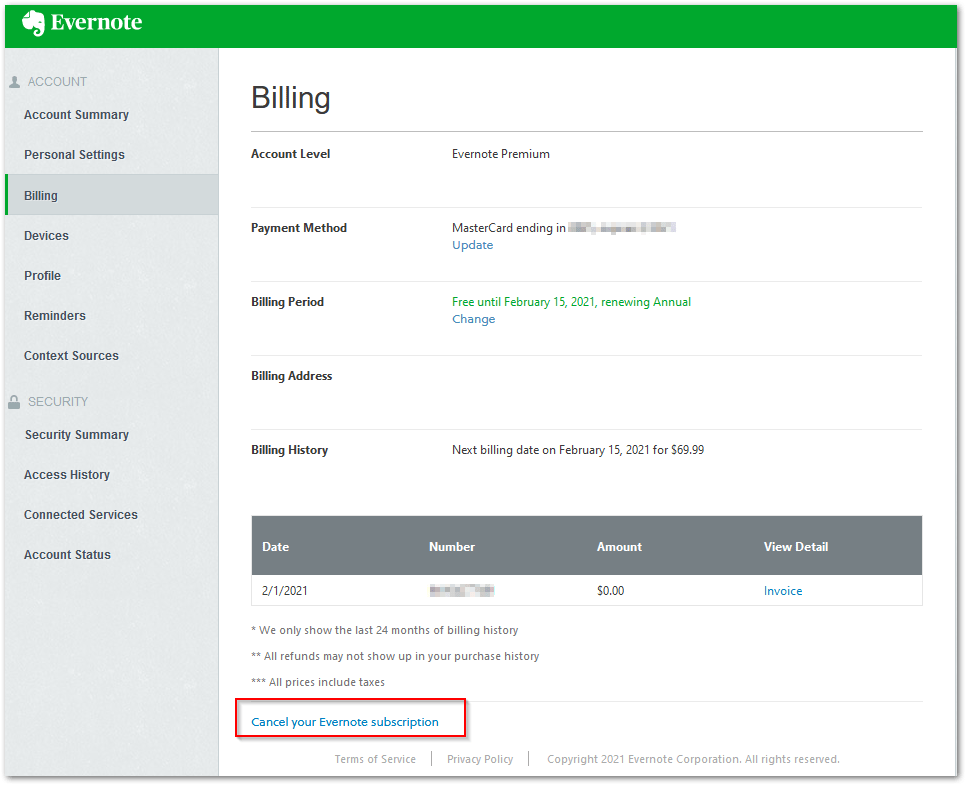This screenshot has width=966, height=785.
Task: Open Context Sources settings
Action: (71, 356)
